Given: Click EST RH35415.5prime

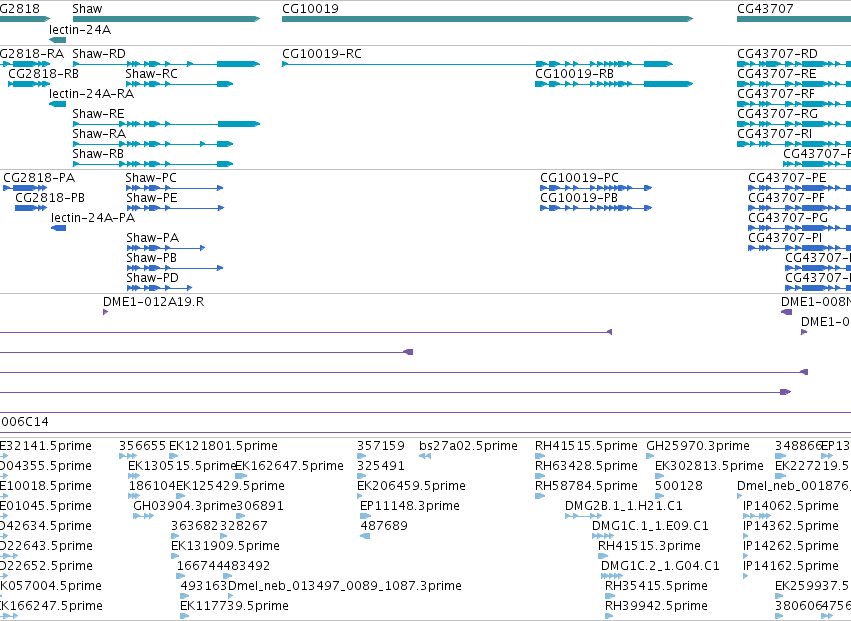Looking at the screenshot, I should 656,586.
